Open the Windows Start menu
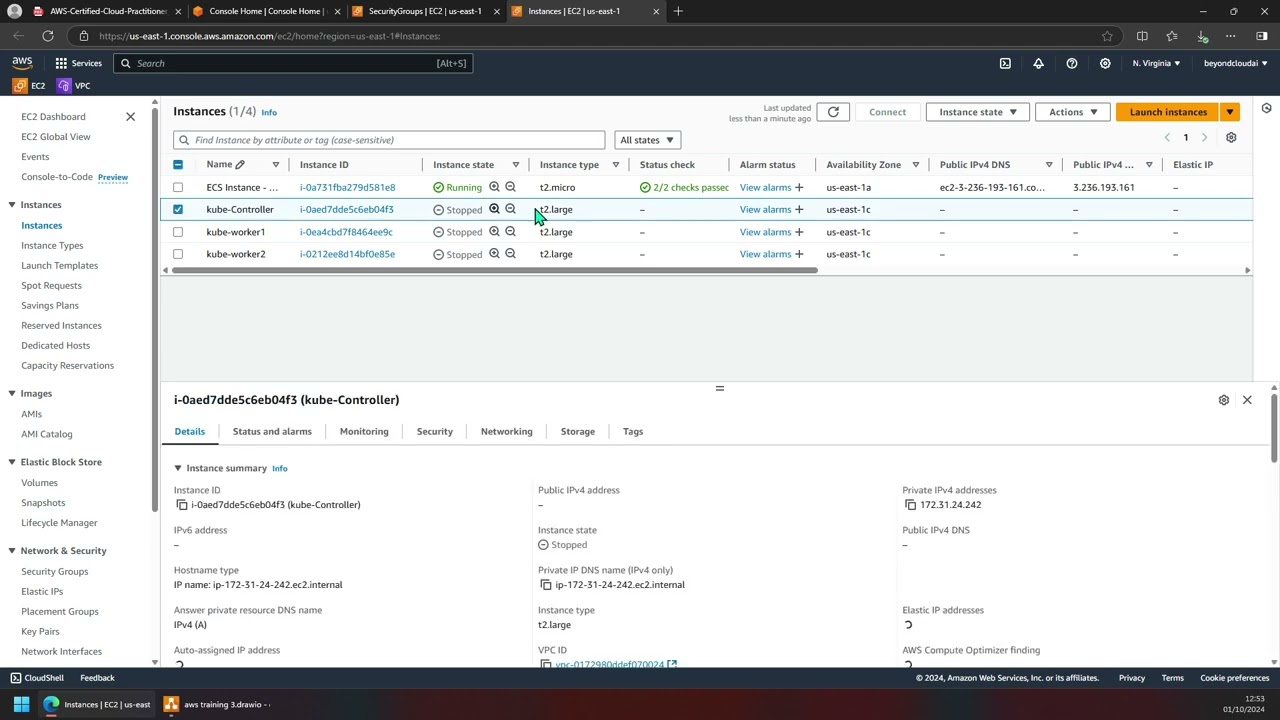1280x720 pixels. click(21, 704)
